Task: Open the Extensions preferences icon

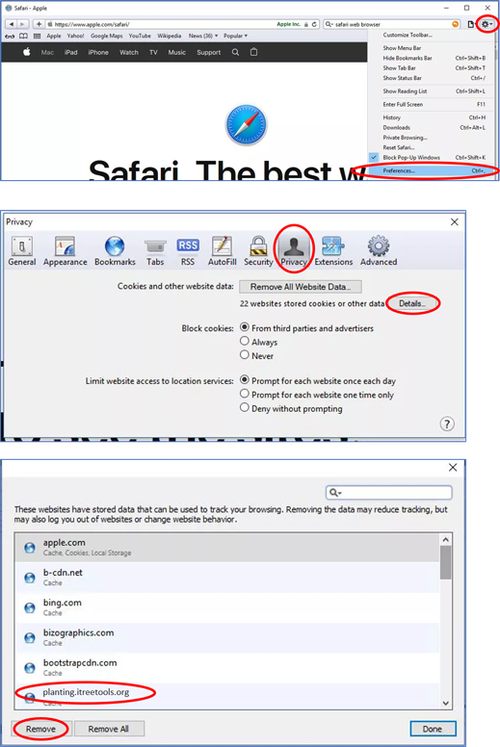Action: 333,251
